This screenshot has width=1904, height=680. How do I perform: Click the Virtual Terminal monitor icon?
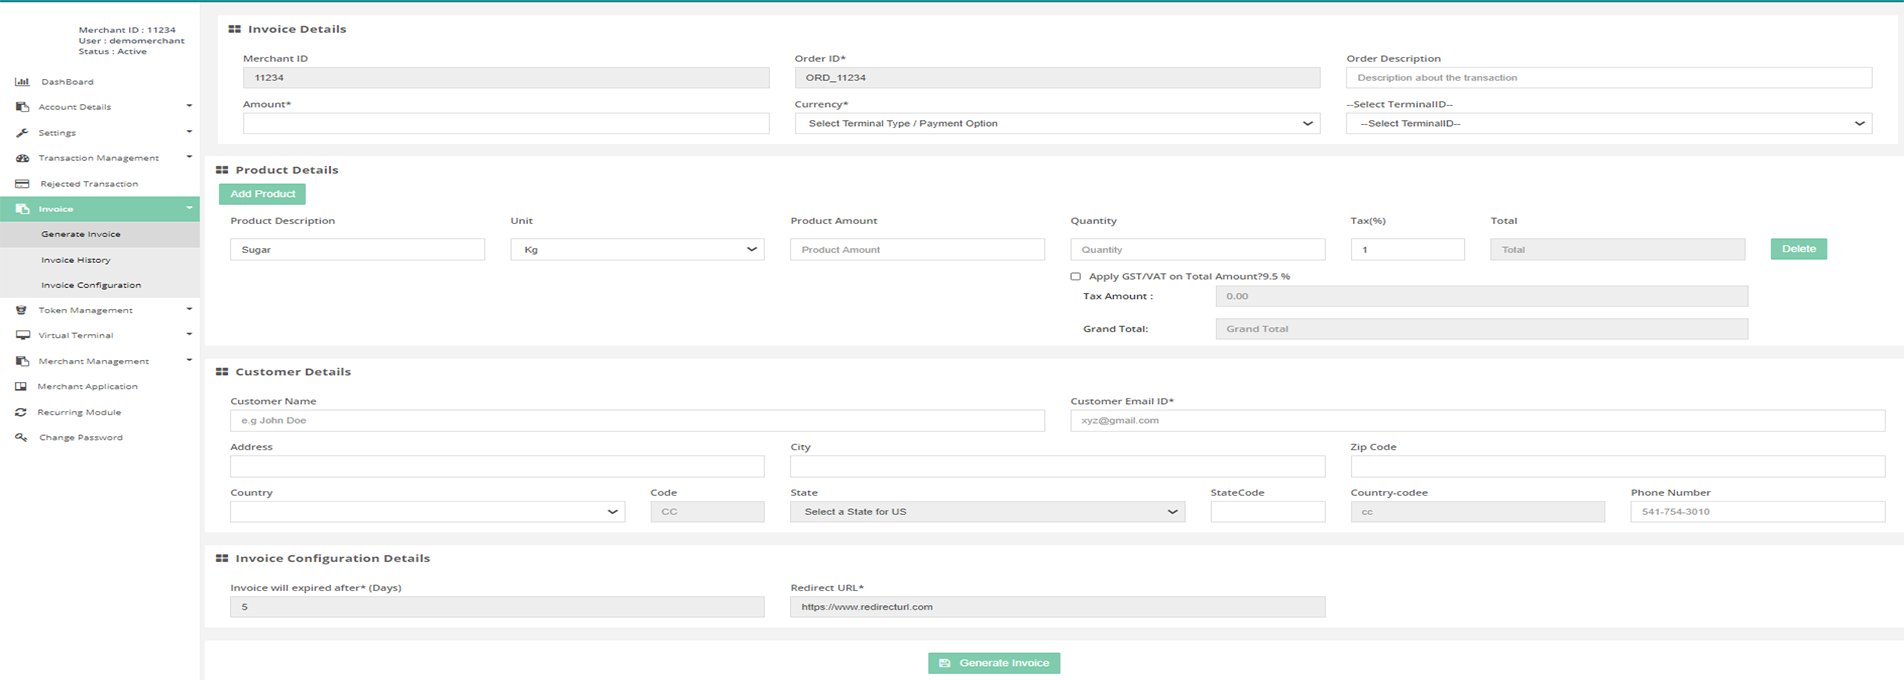22,336
